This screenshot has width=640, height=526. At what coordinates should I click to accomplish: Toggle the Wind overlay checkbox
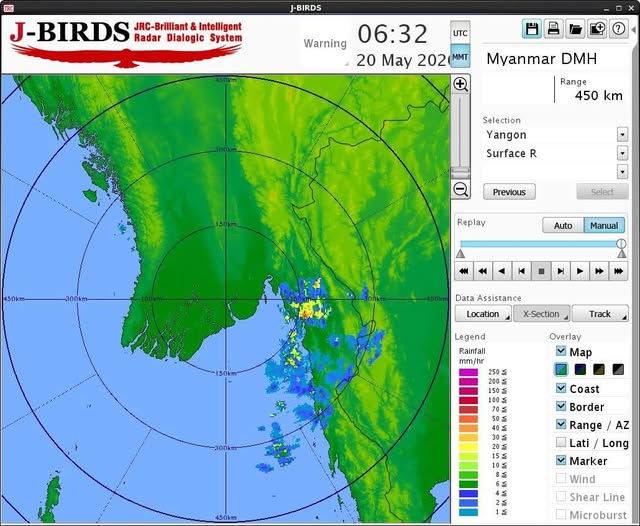click(561, 478)
